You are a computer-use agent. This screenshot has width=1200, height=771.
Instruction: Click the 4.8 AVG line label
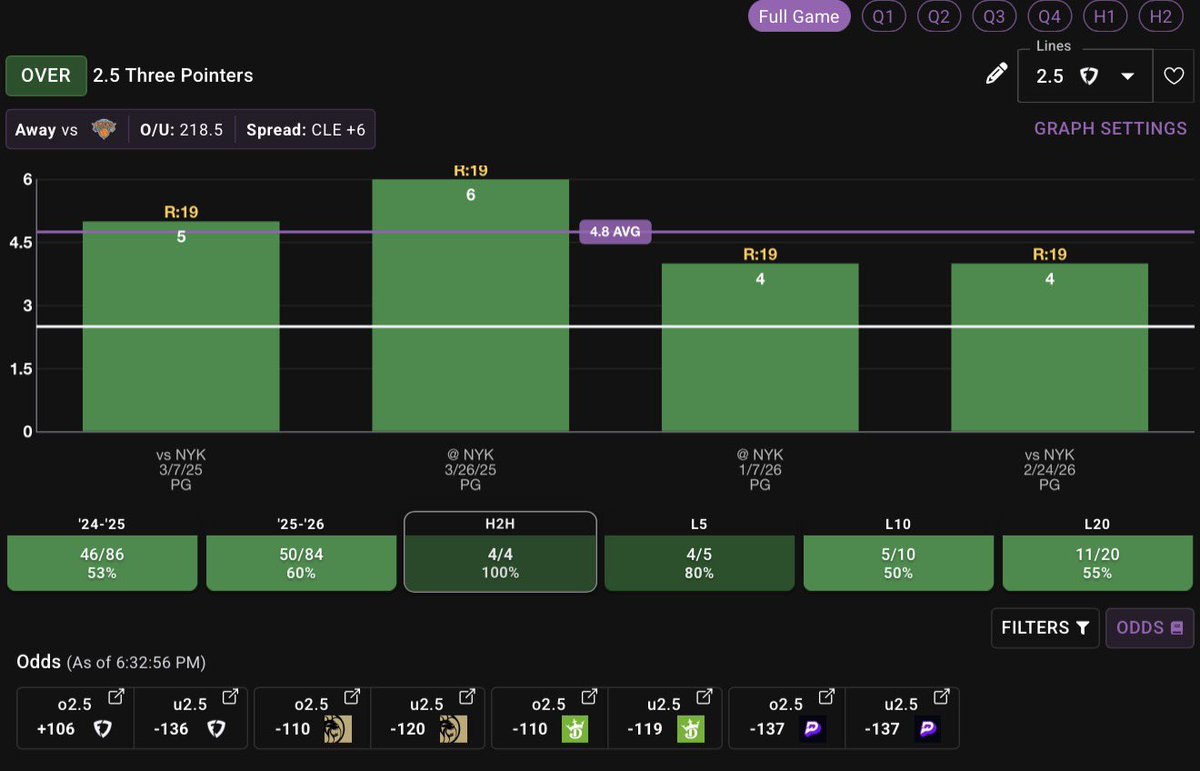615,232
